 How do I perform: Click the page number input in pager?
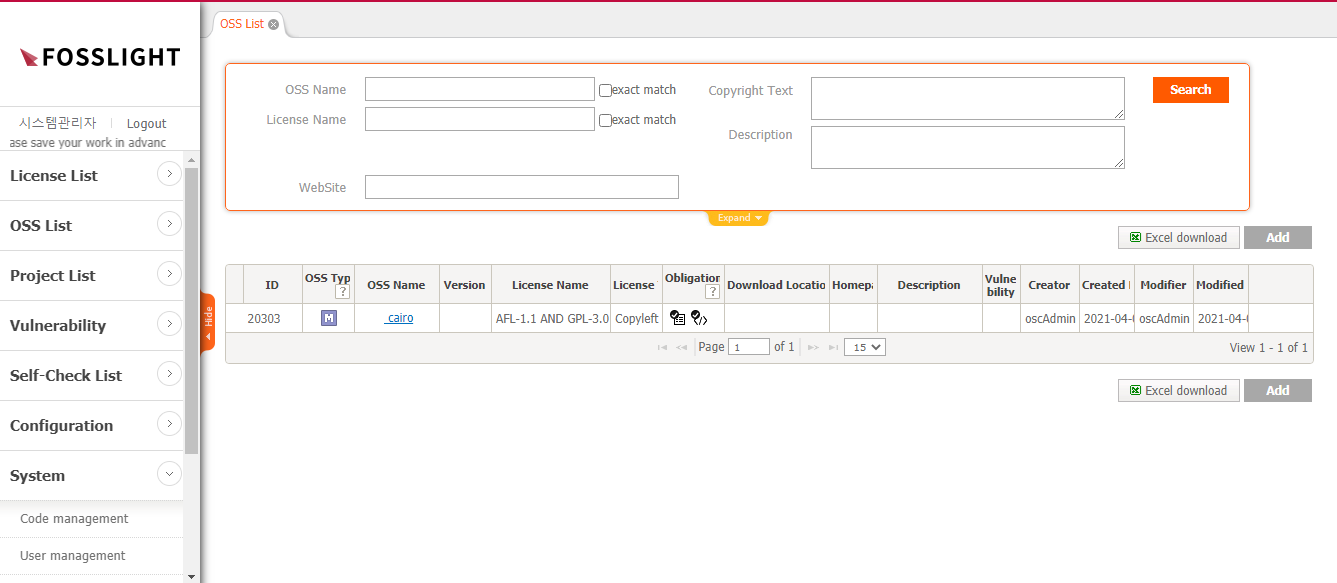point(750,347)
